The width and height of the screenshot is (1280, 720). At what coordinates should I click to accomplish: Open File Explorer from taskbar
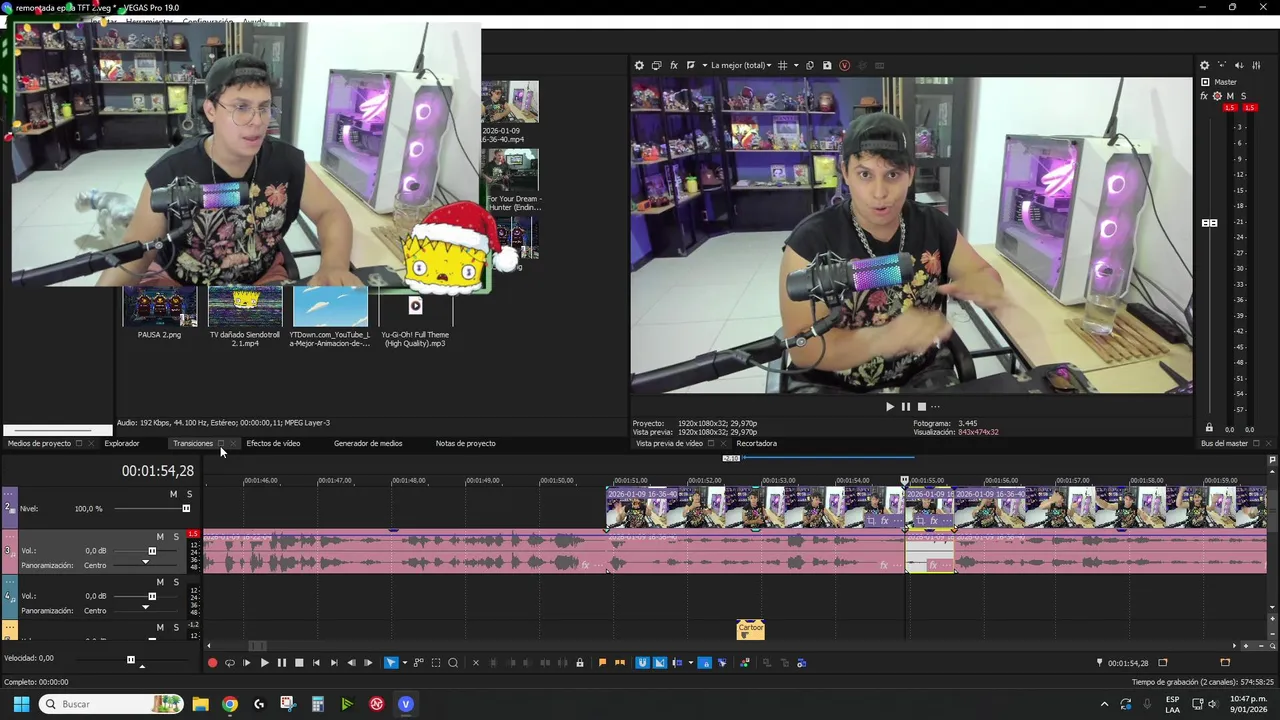click(x=200, y=704)
